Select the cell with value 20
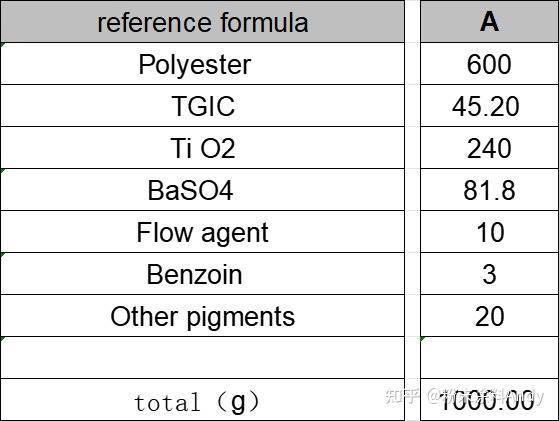This screenshot has height=421, width=559. (x=489, y=316)
